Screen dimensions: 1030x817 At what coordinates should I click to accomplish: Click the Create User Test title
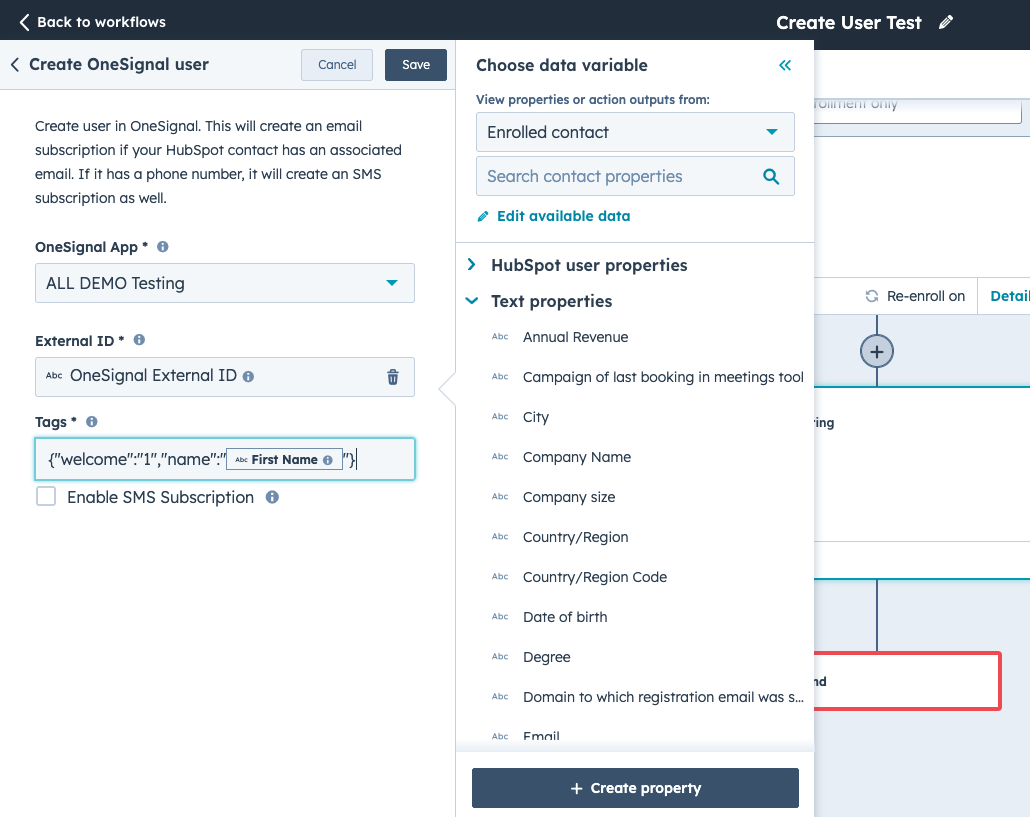coord(849,22)
